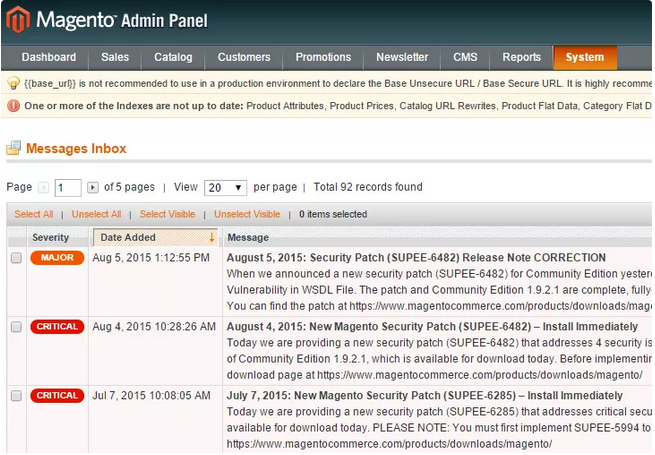Image resolution: width=655 pixels, height=455 pixels.
Task: Open the per page view dropdown
Action: pyautogui.click(x=225, y=188)
